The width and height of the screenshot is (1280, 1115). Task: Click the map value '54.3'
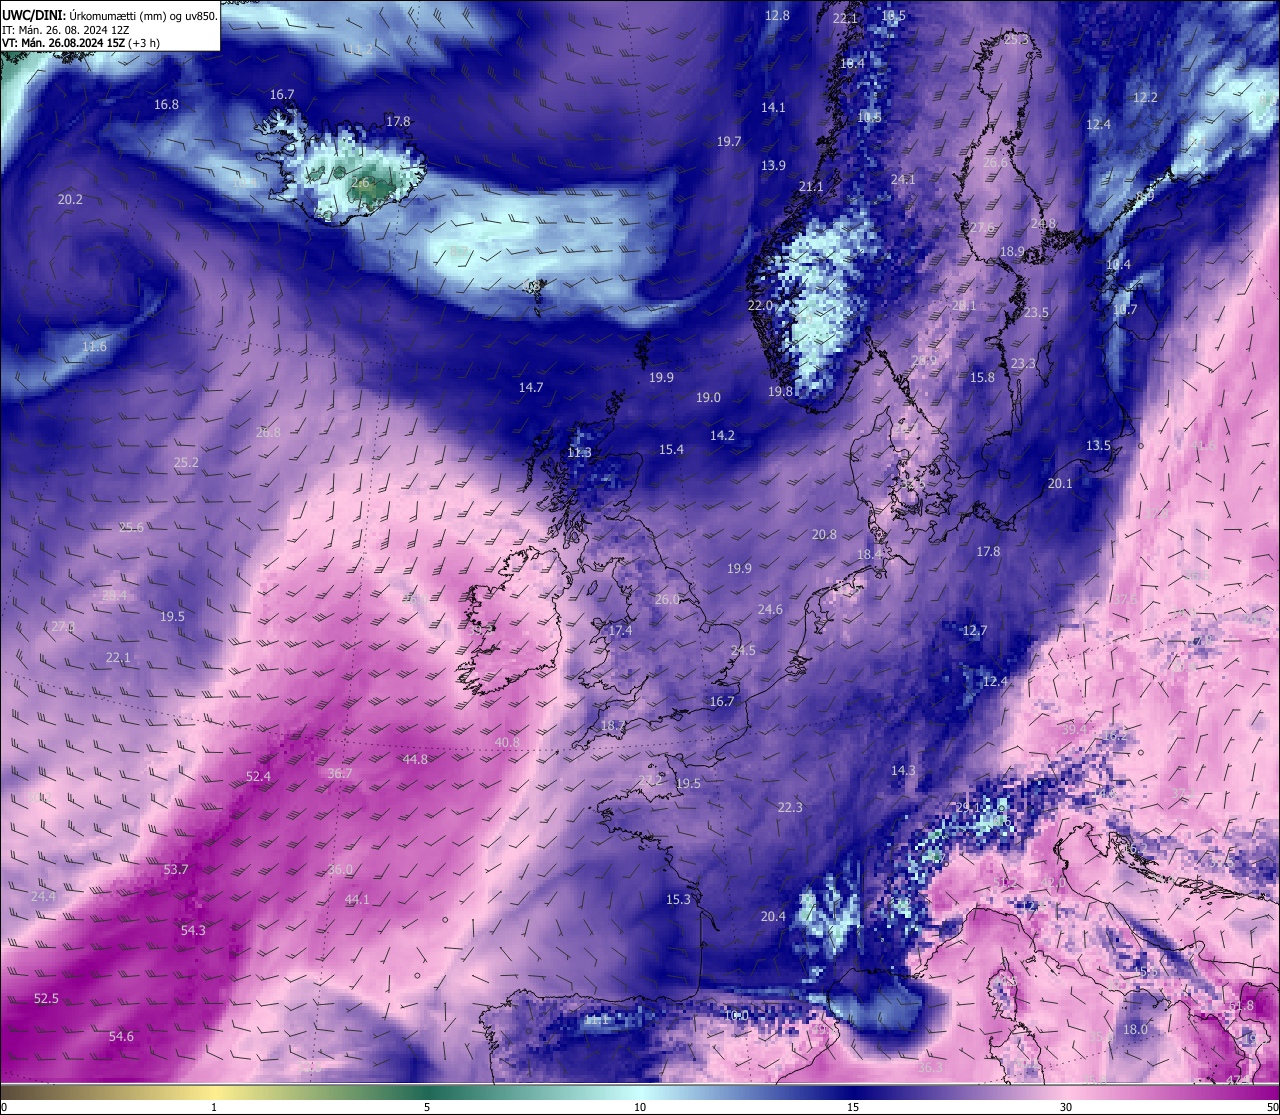(x=193, y=931)
